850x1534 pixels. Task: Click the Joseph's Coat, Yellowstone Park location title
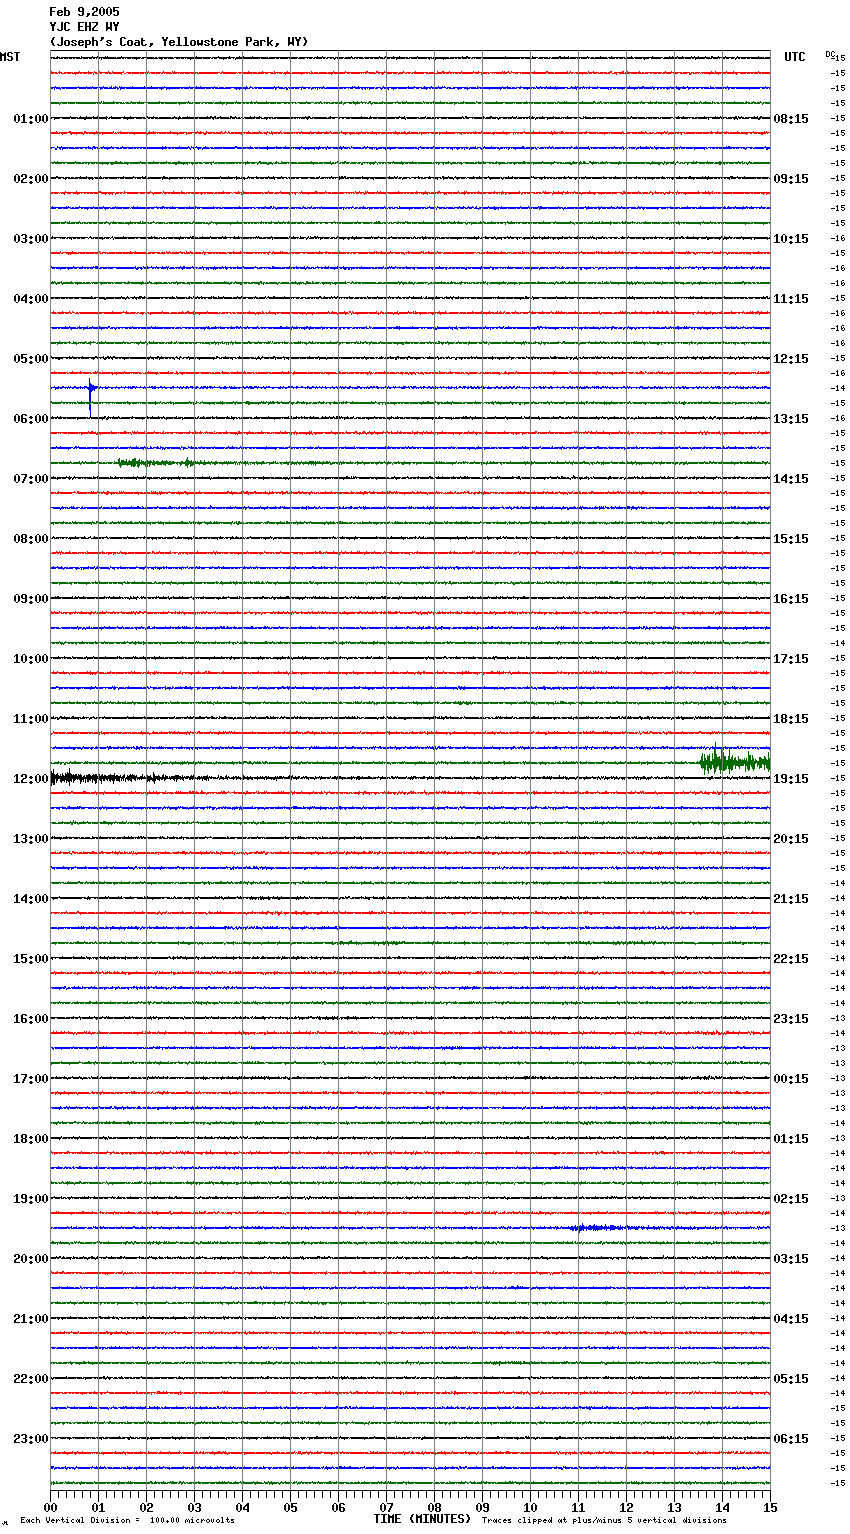click(179, 42)
